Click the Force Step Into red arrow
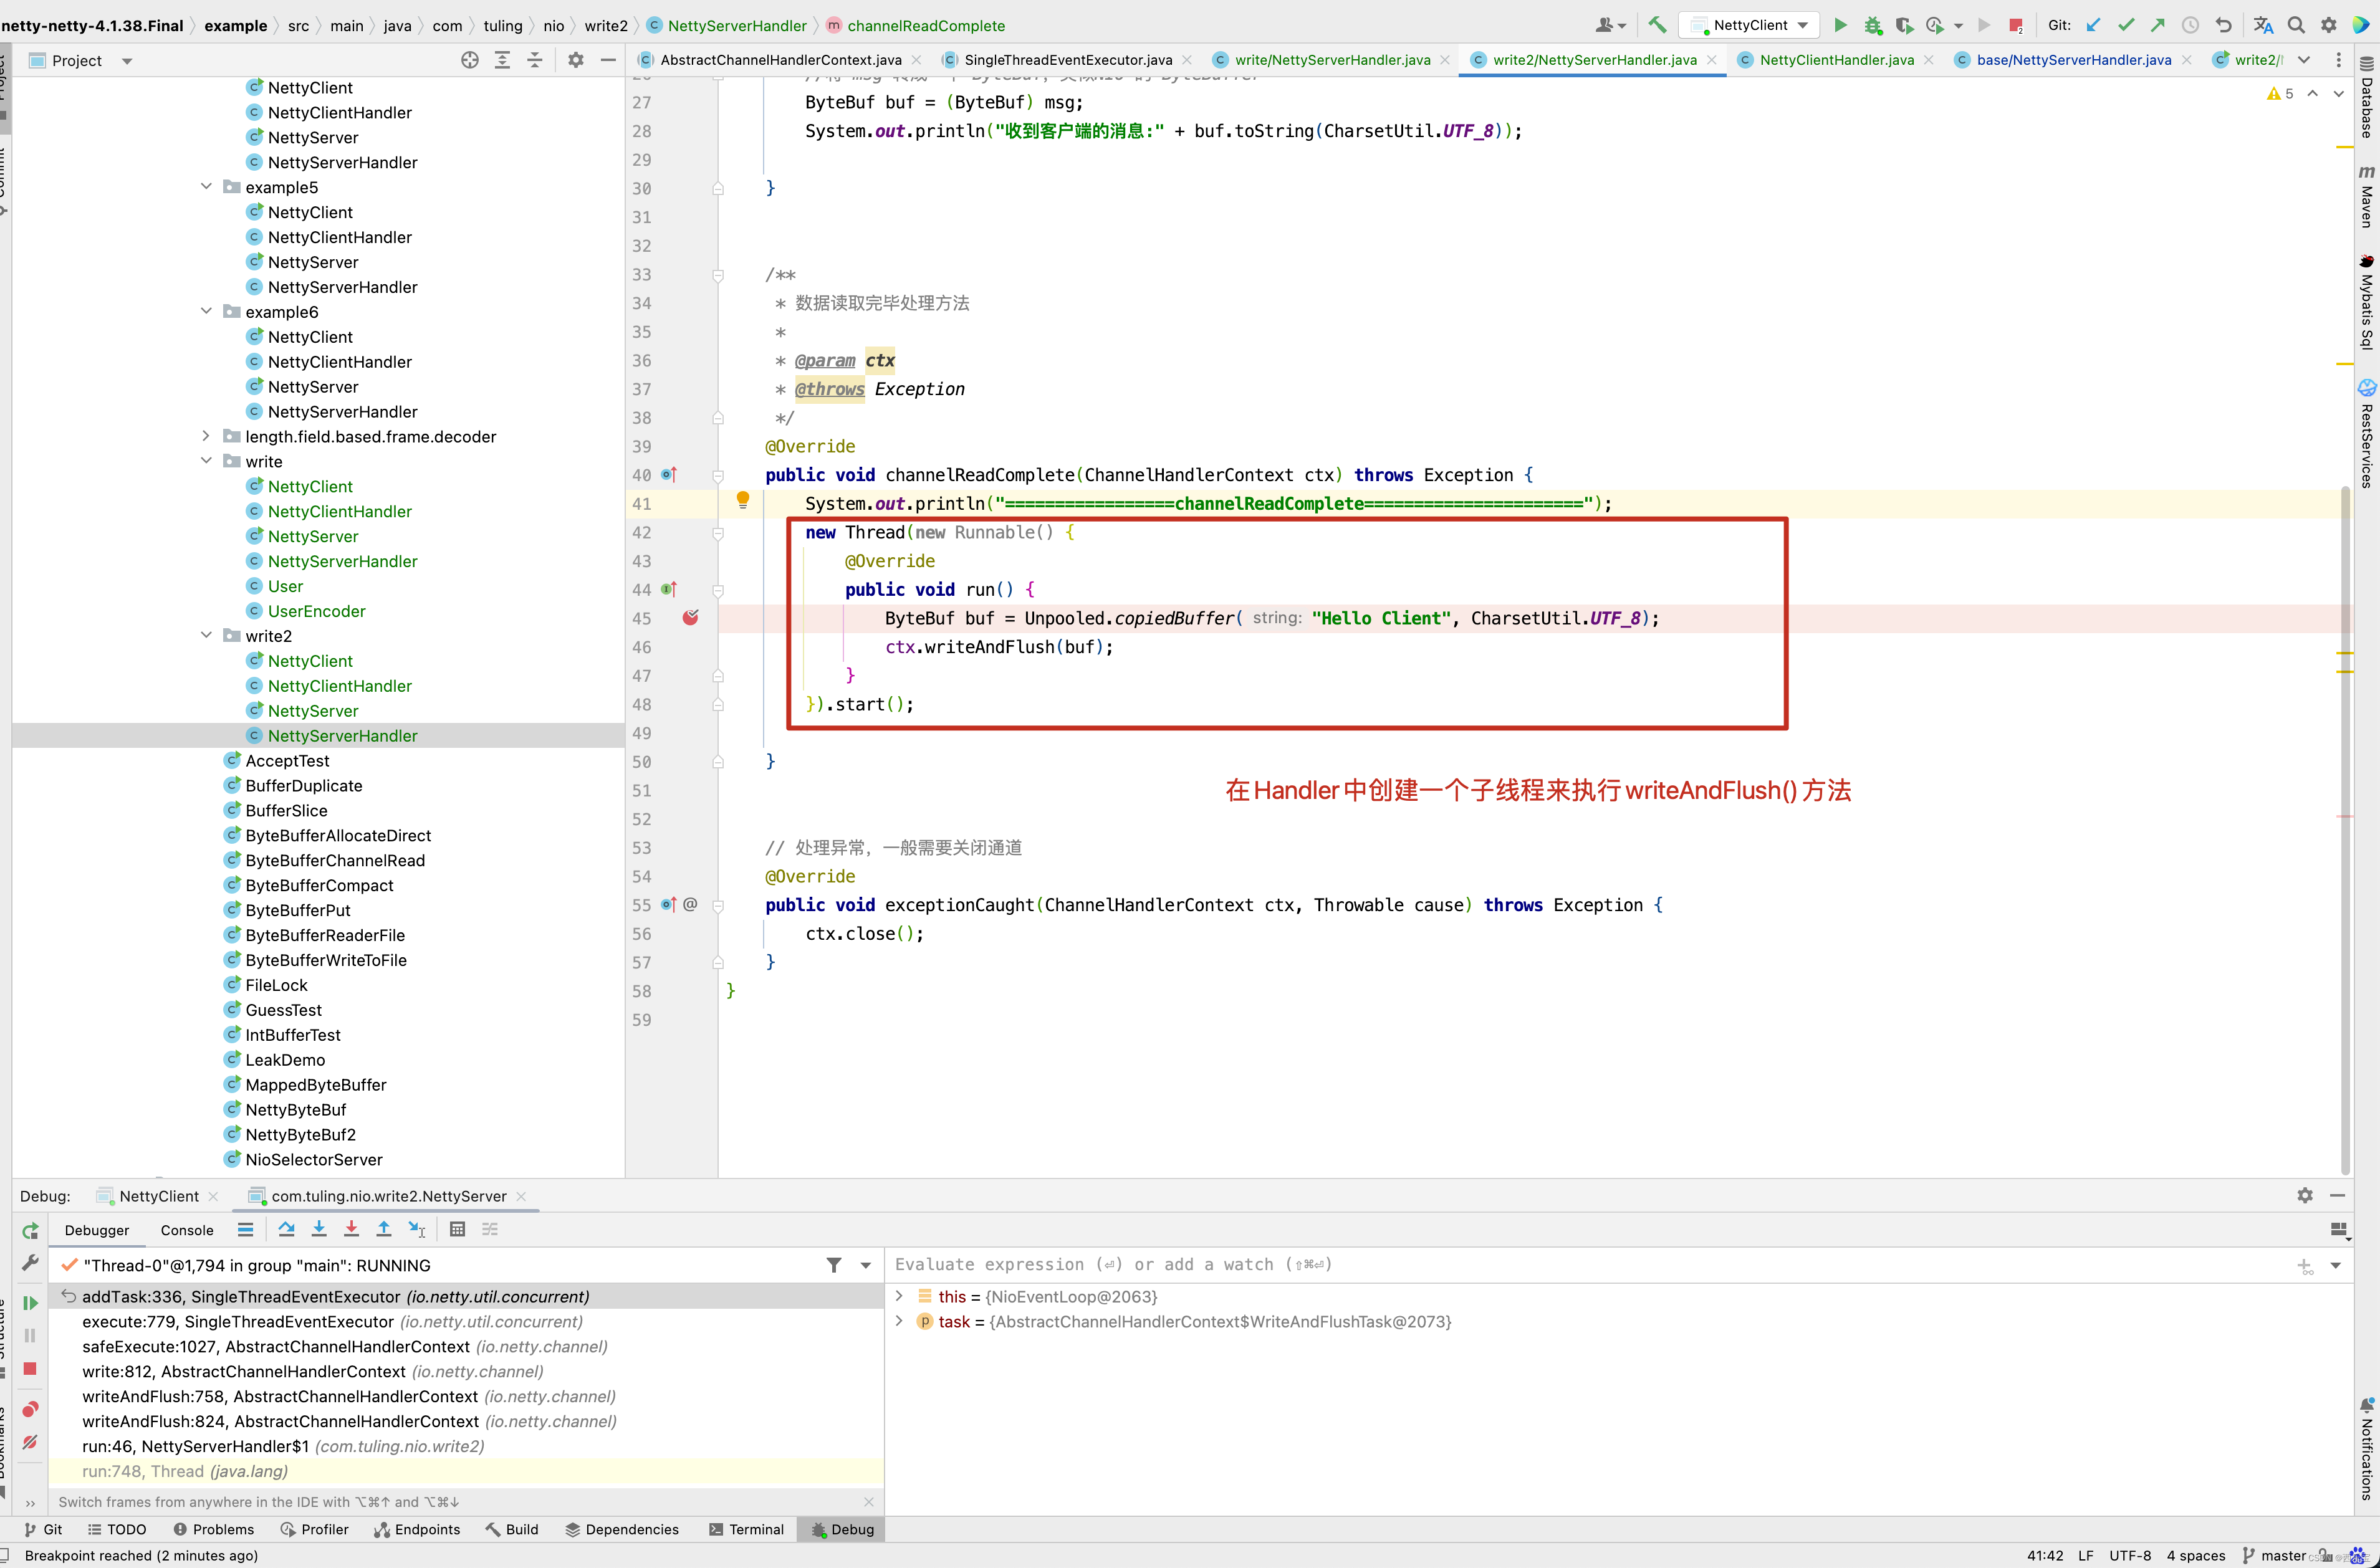Viewport: 2380px width, 1568px height. pyautogui.click(x=351, y=1229)
